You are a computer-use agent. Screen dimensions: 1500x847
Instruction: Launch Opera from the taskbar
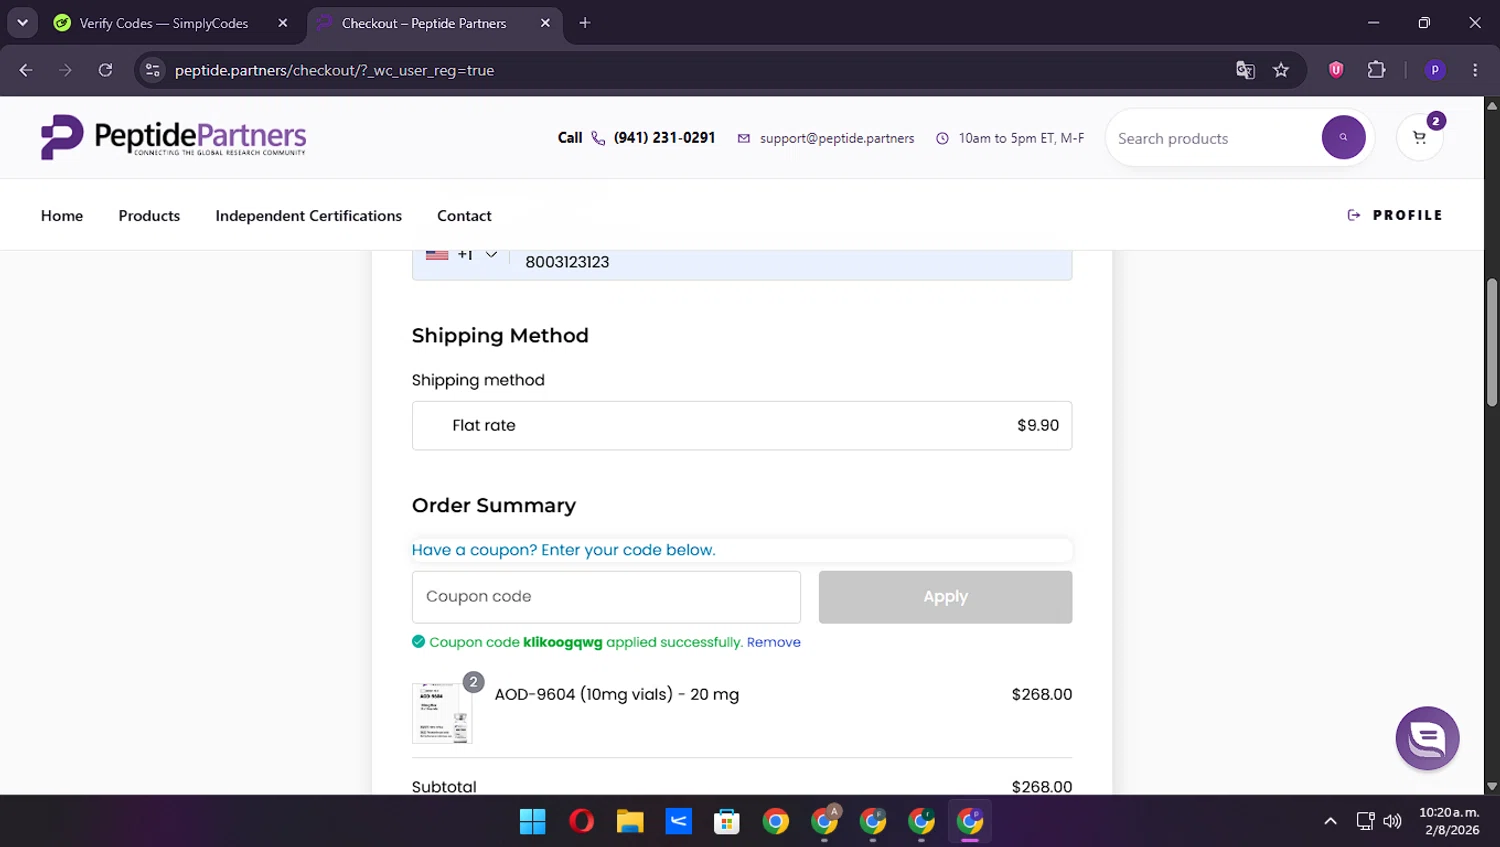click(x=581, y=822)
